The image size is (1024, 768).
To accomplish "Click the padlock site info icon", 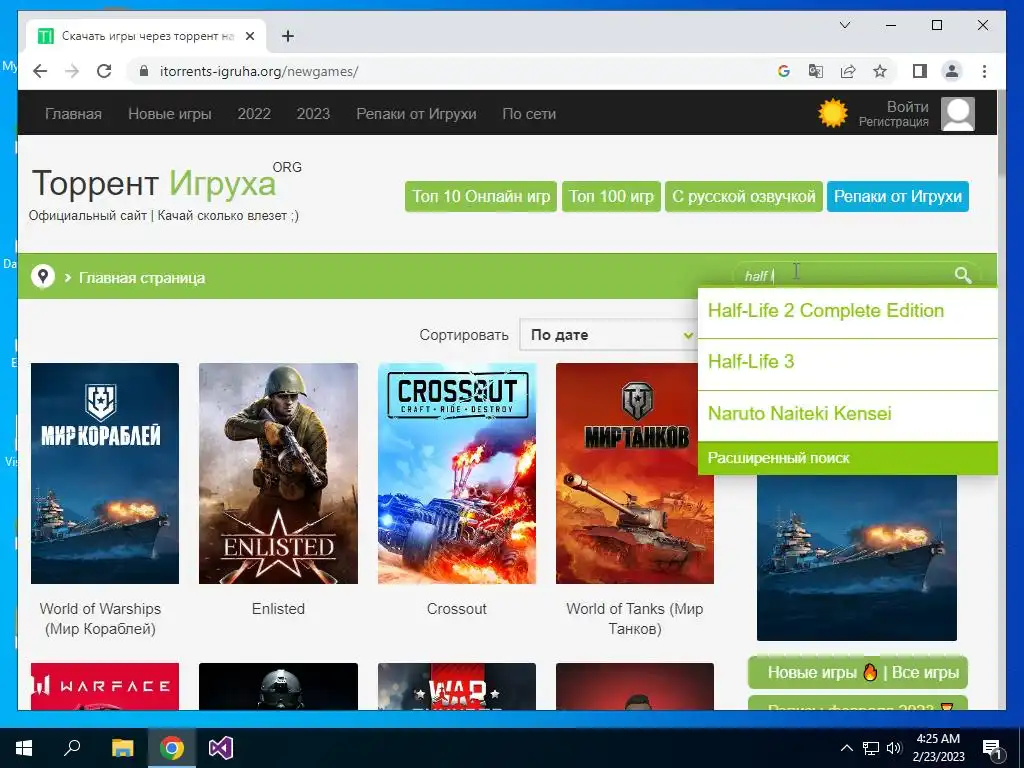I will [144, 71].
